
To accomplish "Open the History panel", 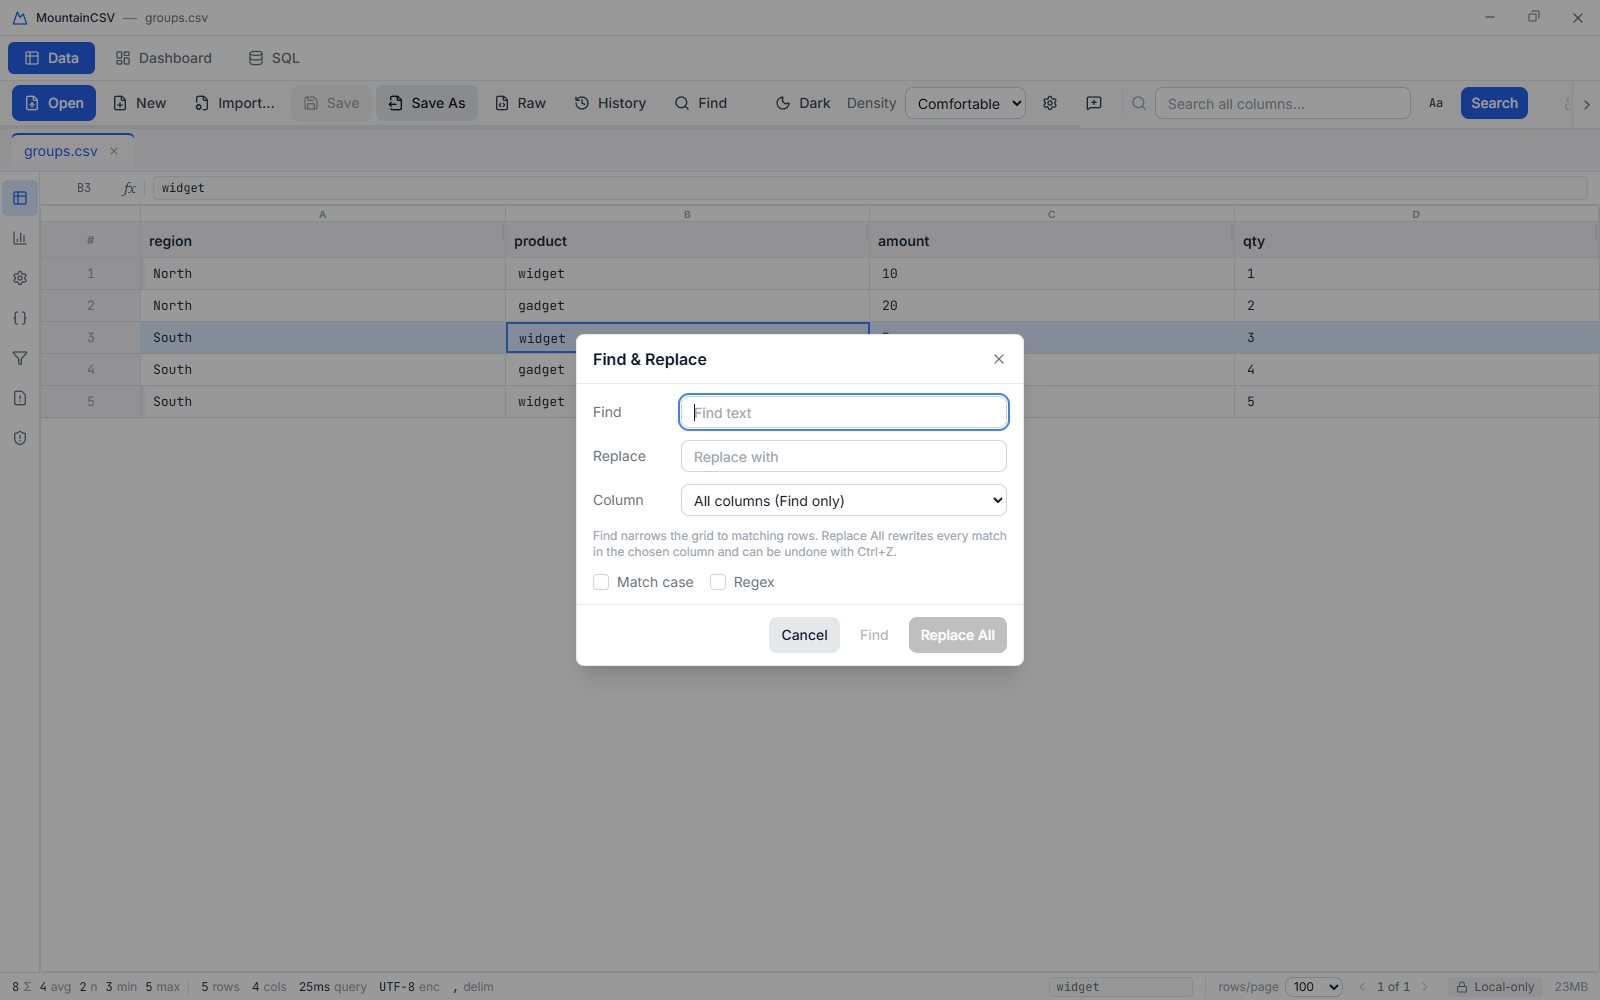I will tap(611, 103).
